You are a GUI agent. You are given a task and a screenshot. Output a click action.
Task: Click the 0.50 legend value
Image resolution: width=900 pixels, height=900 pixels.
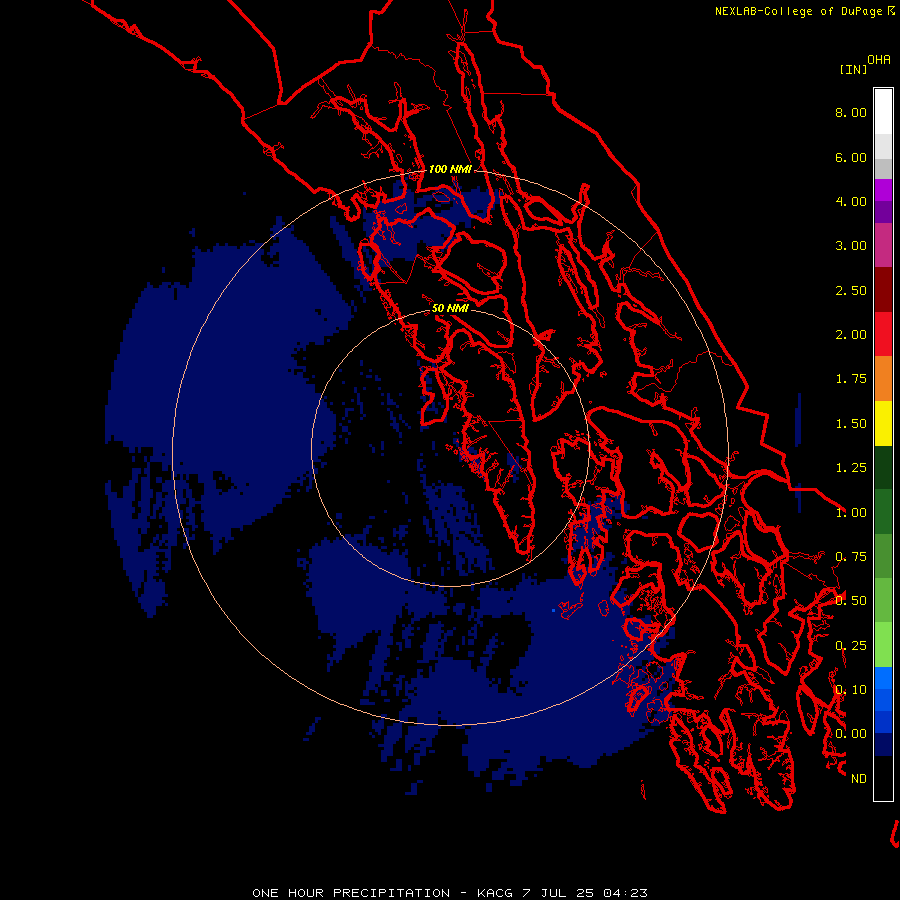point(851,601)
